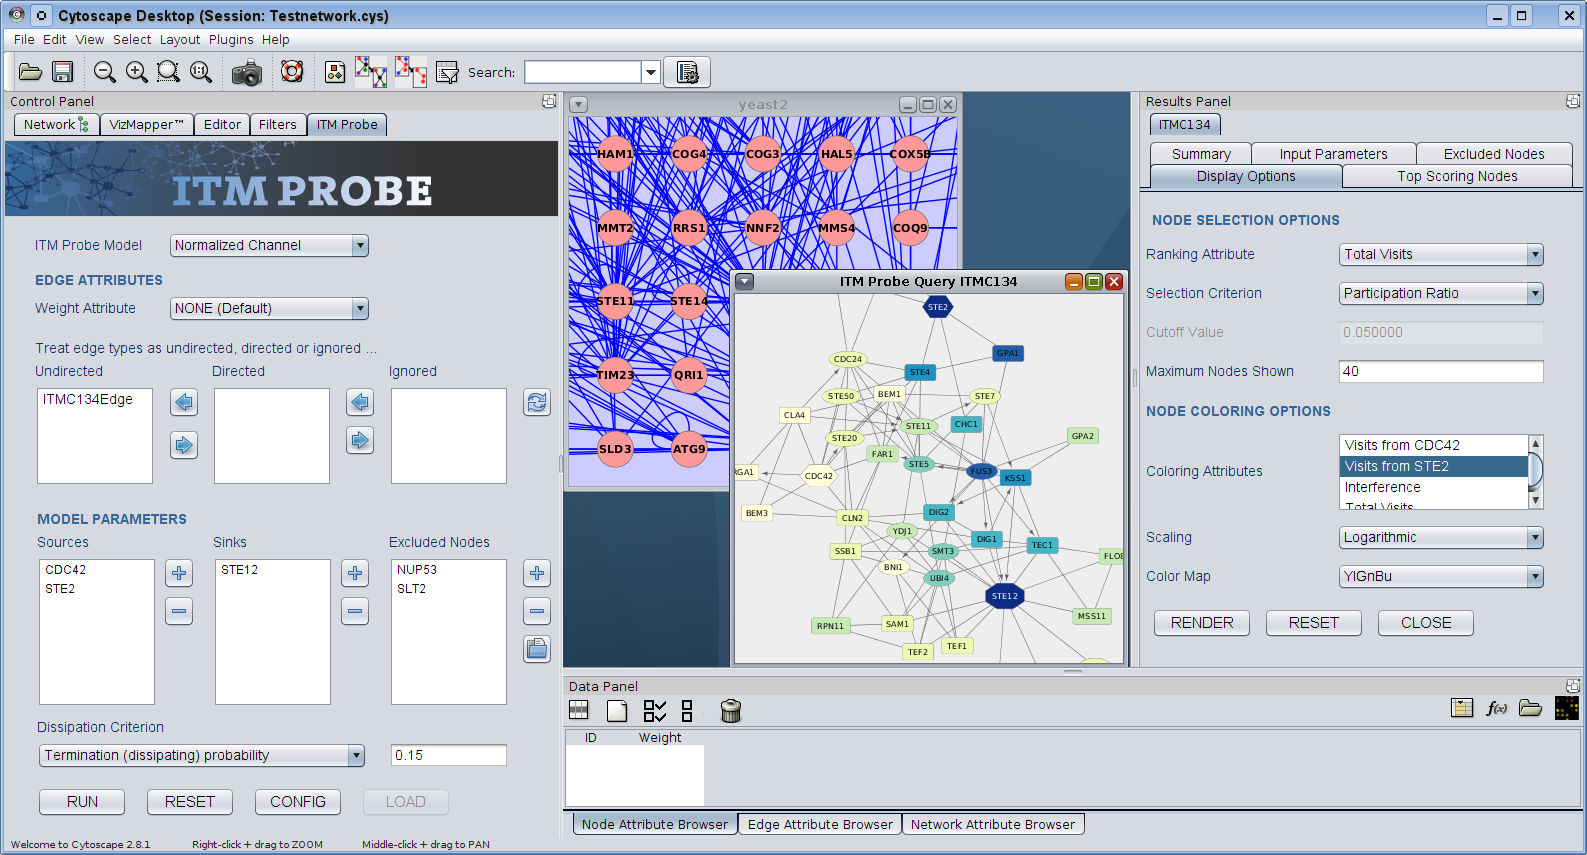Switch to Edge Attribute Browser tab
The width and height of the screenshot is (1587, 855).
click(x=820, y=824)
